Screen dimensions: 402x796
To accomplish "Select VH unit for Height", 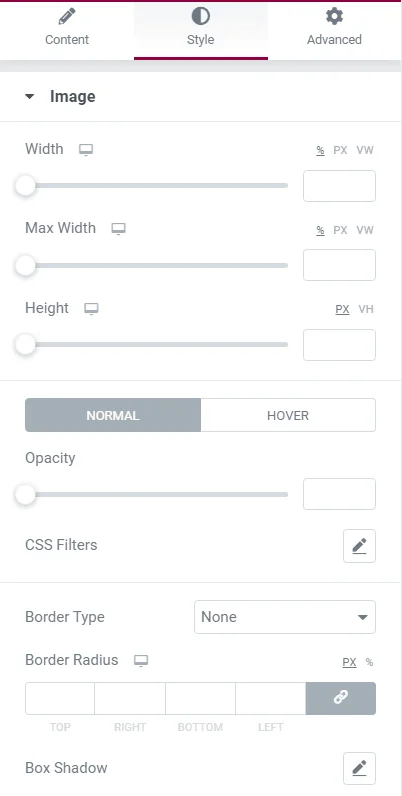I will pos(366,309).
